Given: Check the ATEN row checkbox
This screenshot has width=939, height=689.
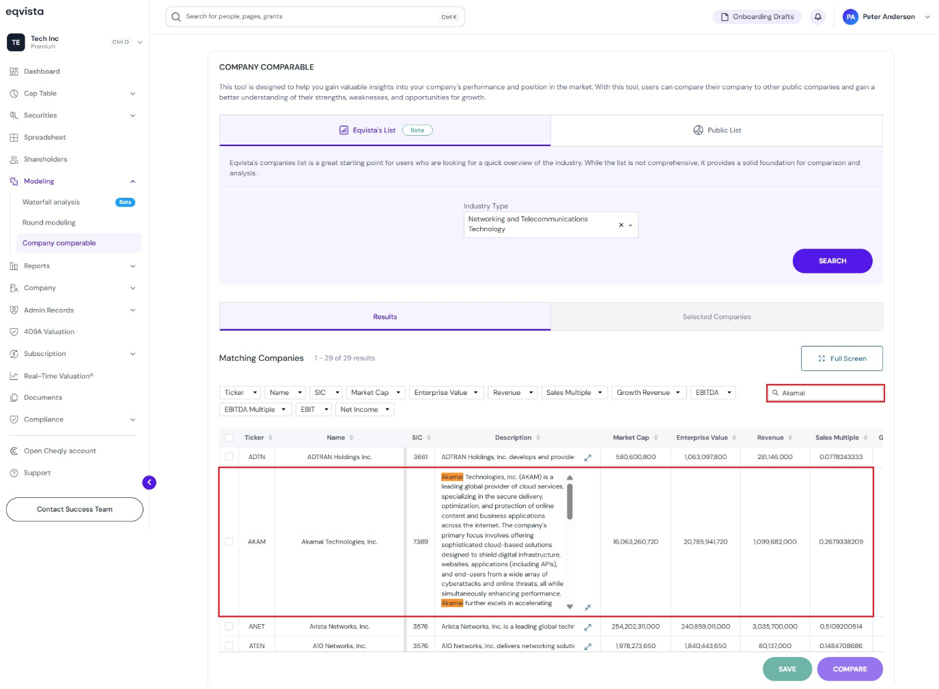Looking at the screenshot, I should click(229, 646).
